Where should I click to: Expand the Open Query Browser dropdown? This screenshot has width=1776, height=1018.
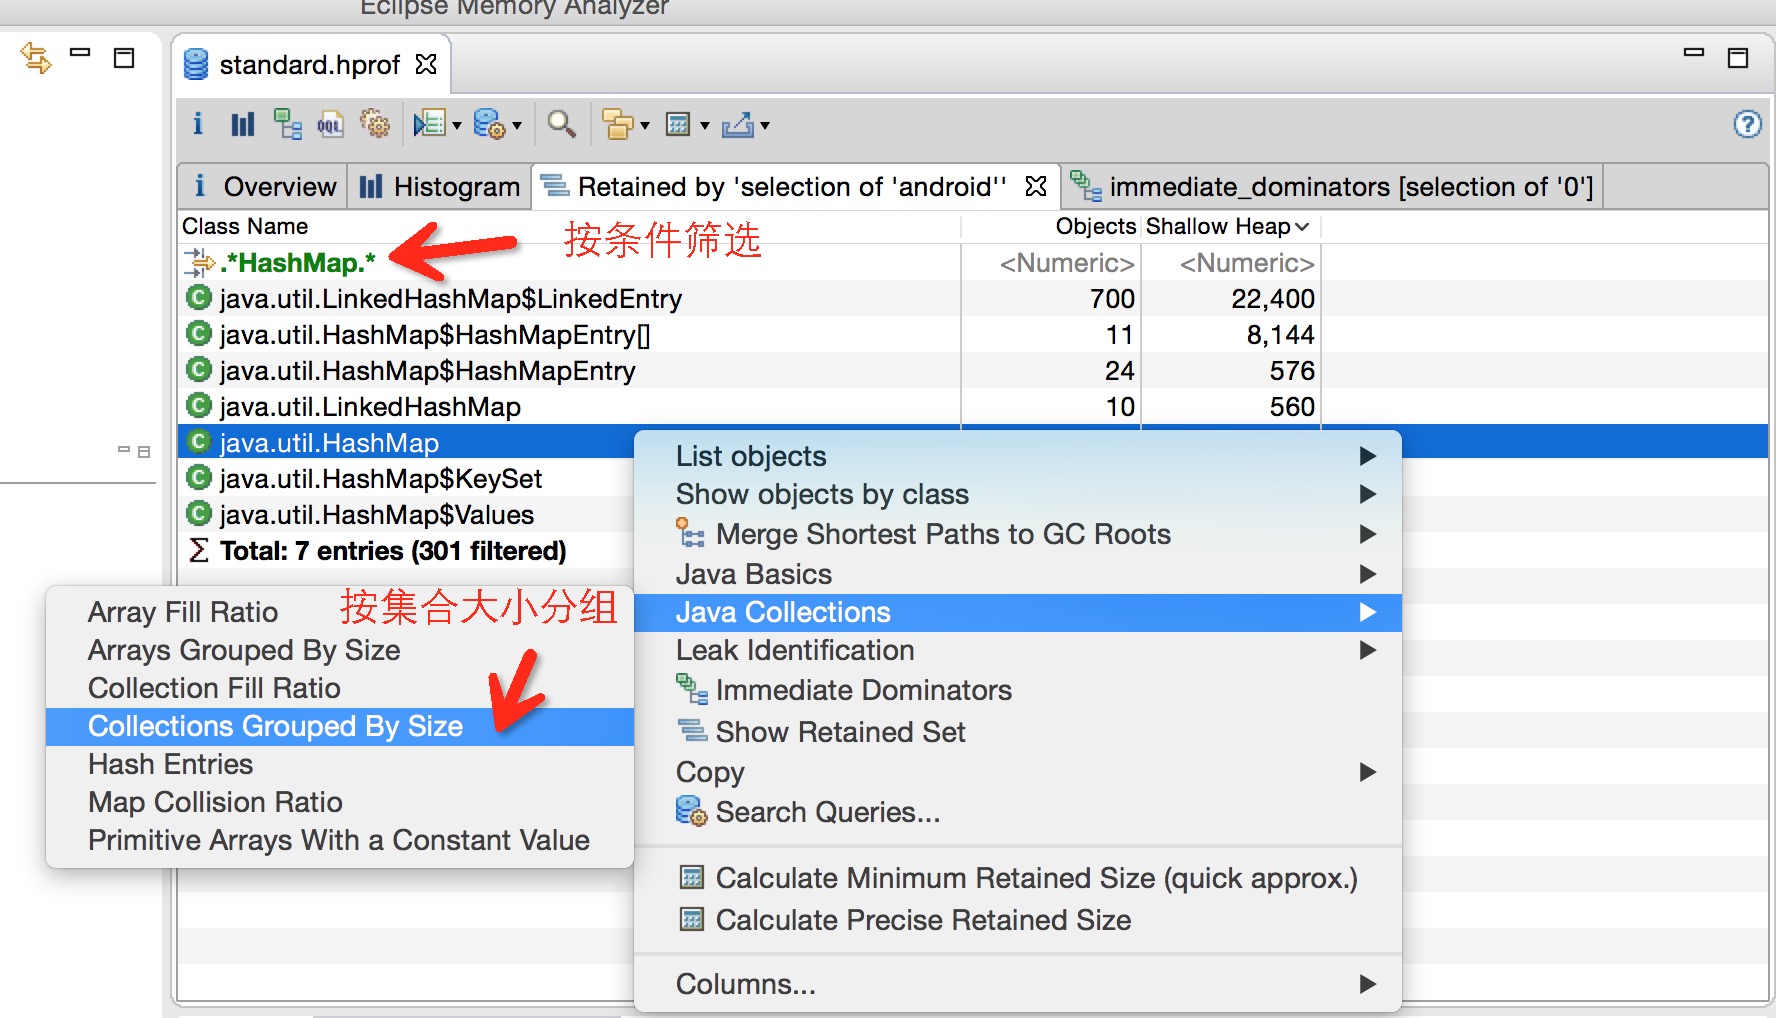pyautogui.click(x=518, y=125)
